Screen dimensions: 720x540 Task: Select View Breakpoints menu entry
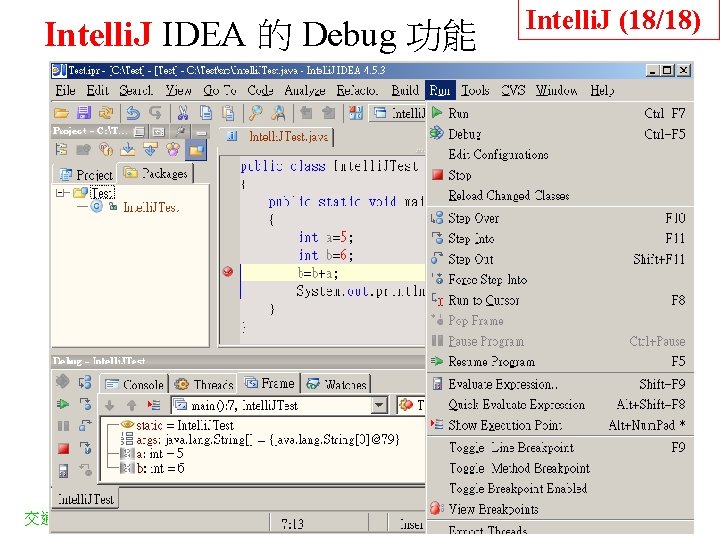tap(559, 509)
